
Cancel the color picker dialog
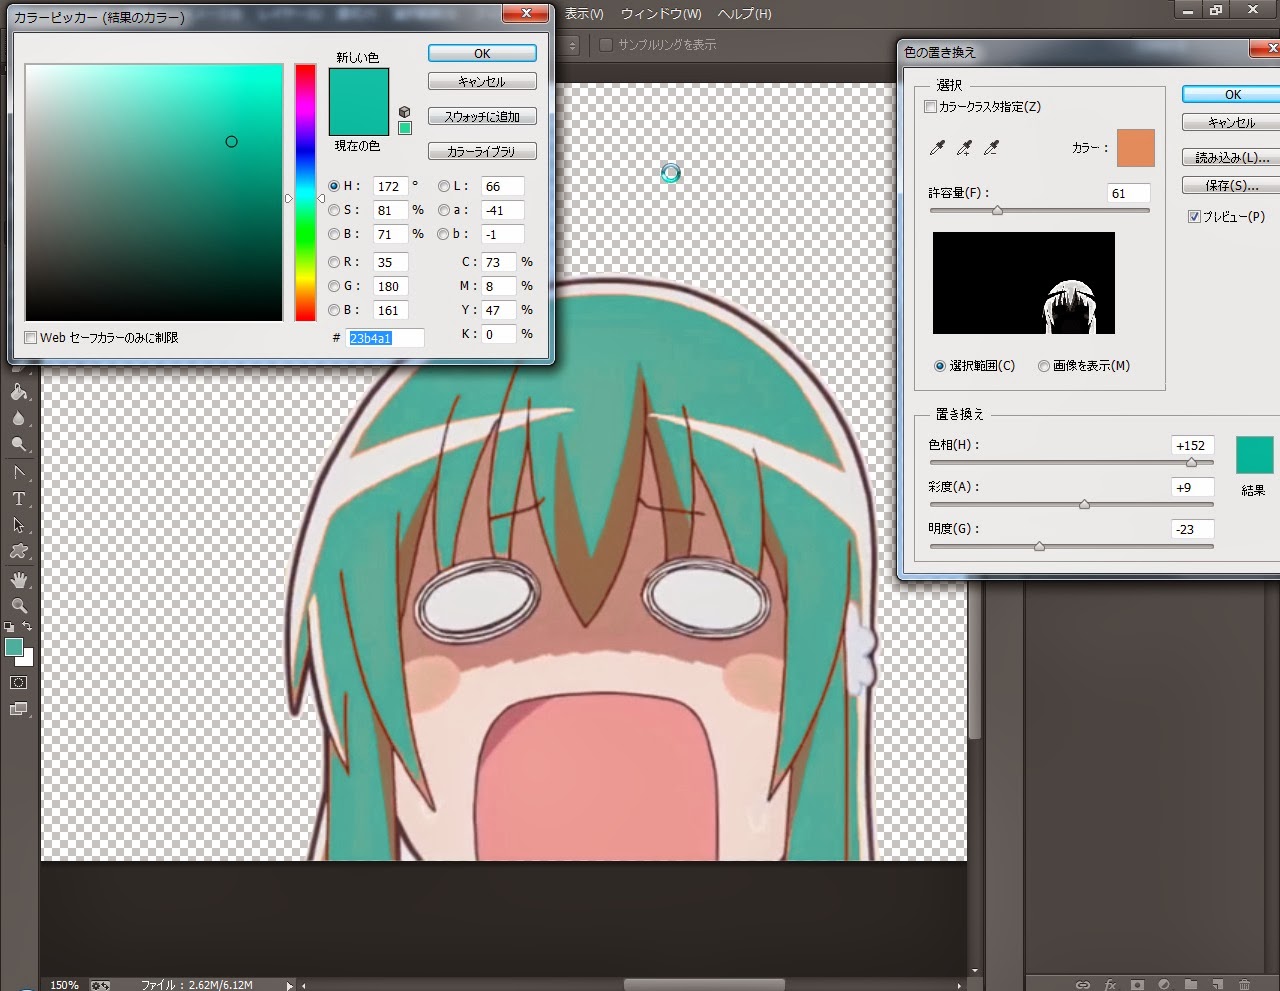pos(482,81)
